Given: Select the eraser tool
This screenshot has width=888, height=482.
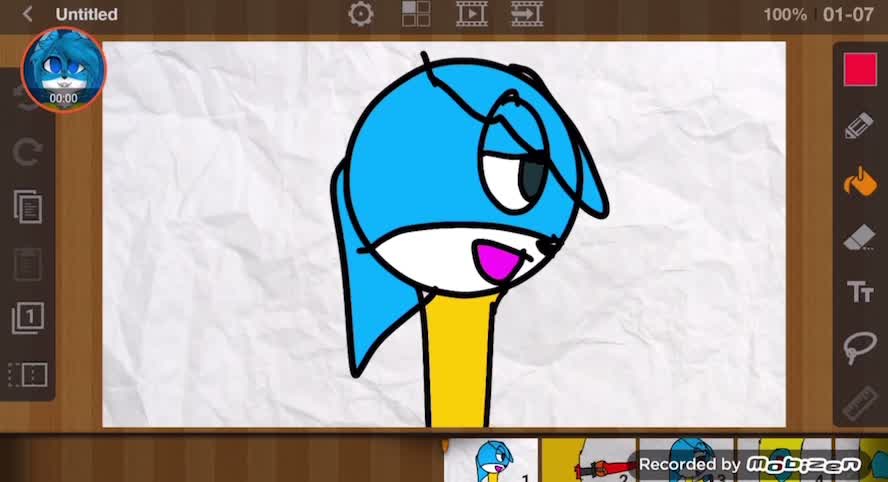Looking at the screenshot, I should tap(859, 237).
